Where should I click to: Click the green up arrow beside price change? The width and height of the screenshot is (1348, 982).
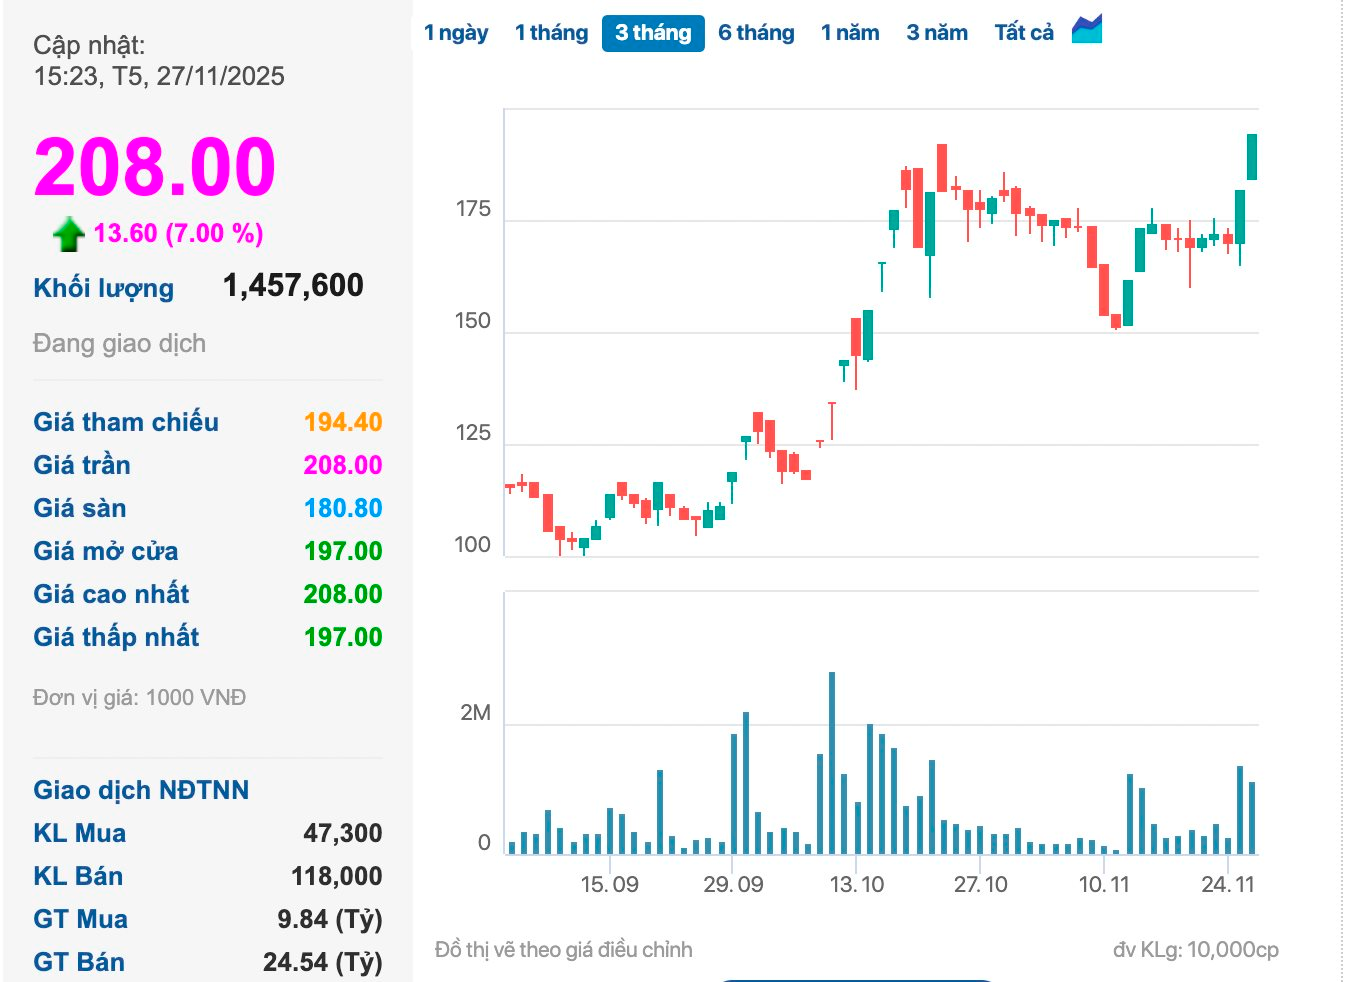[x=68, y=234]
